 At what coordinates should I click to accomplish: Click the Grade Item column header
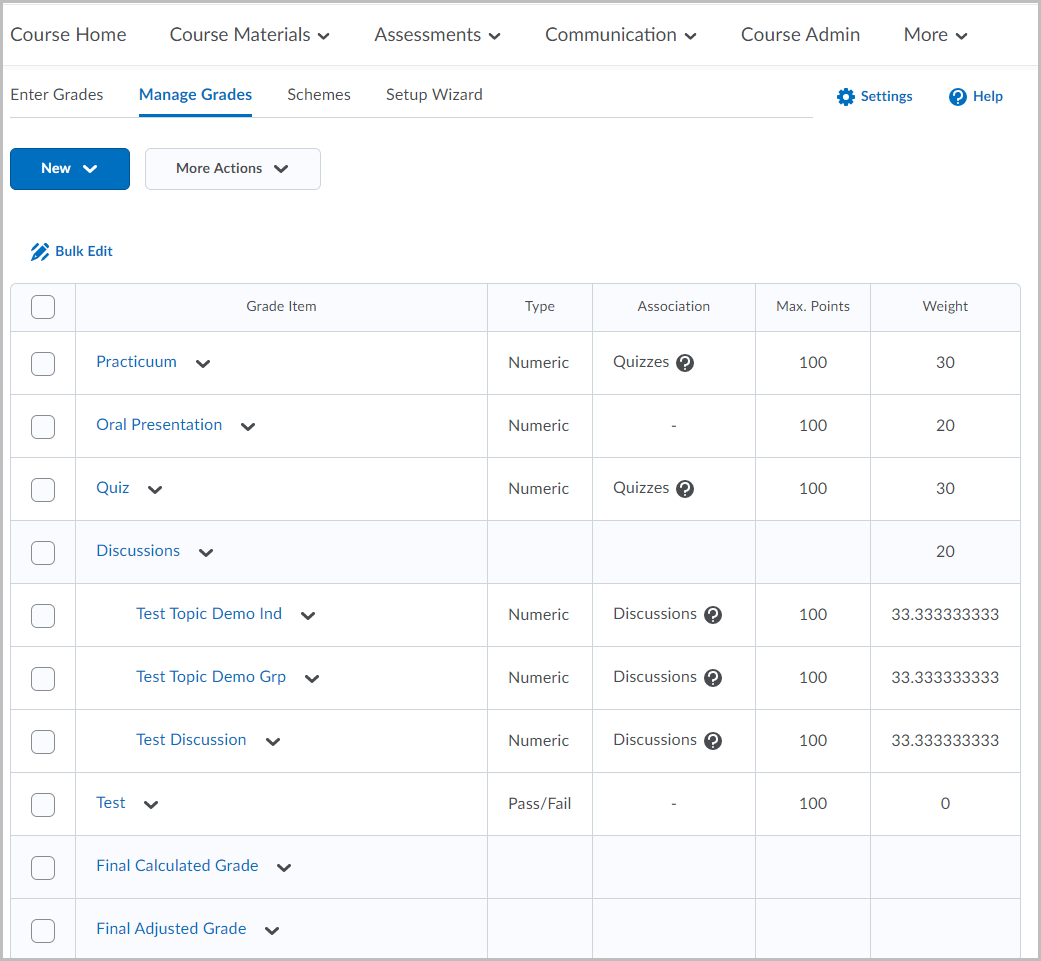pyautogui.click(x=281, y=307)
